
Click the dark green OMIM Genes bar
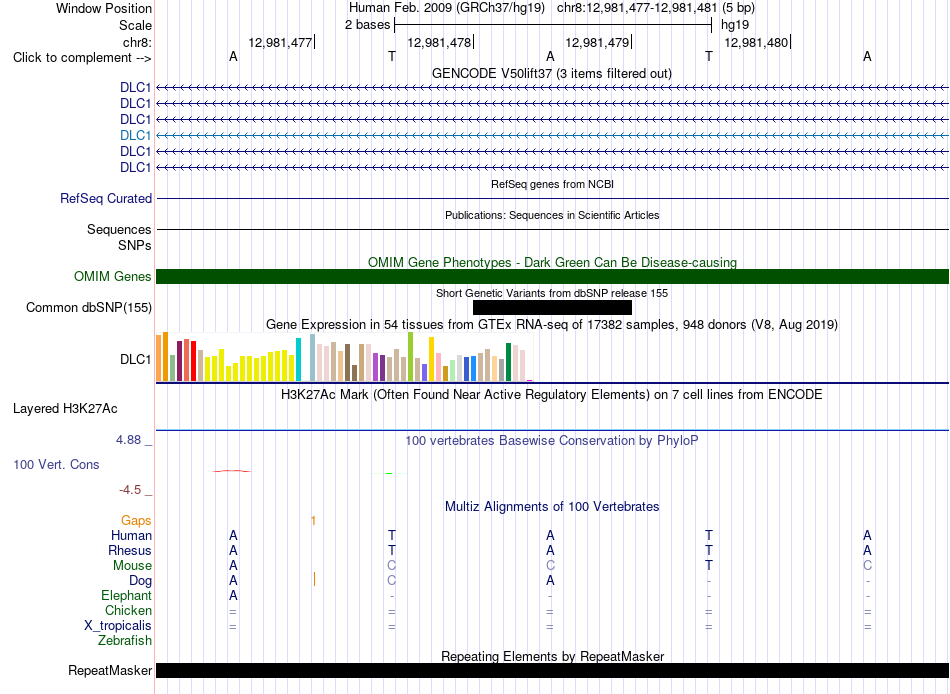(552, 276)
